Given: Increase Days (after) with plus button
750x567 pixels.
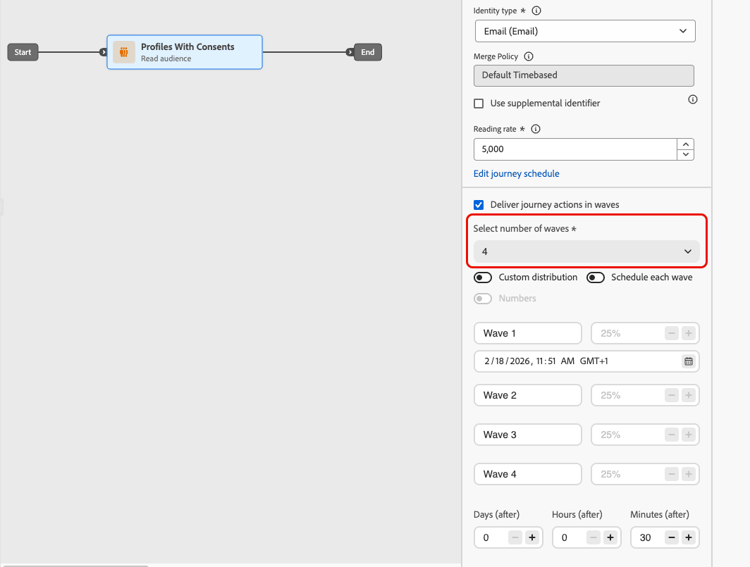Looking at the screenshot, I should point(532,537).
